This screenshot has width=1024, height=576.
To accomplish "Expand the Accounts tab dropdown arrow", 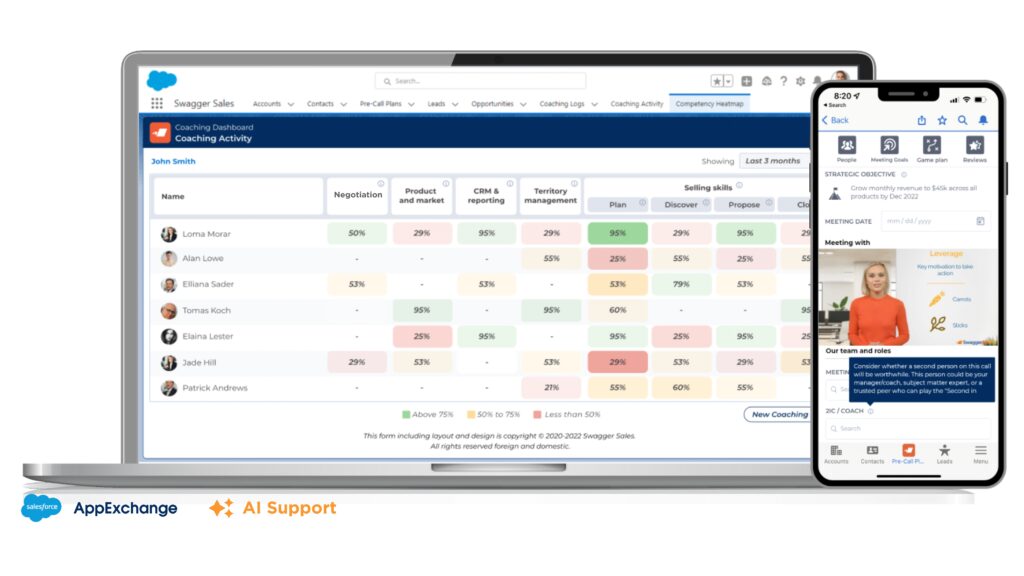I will tap(291, 104).
